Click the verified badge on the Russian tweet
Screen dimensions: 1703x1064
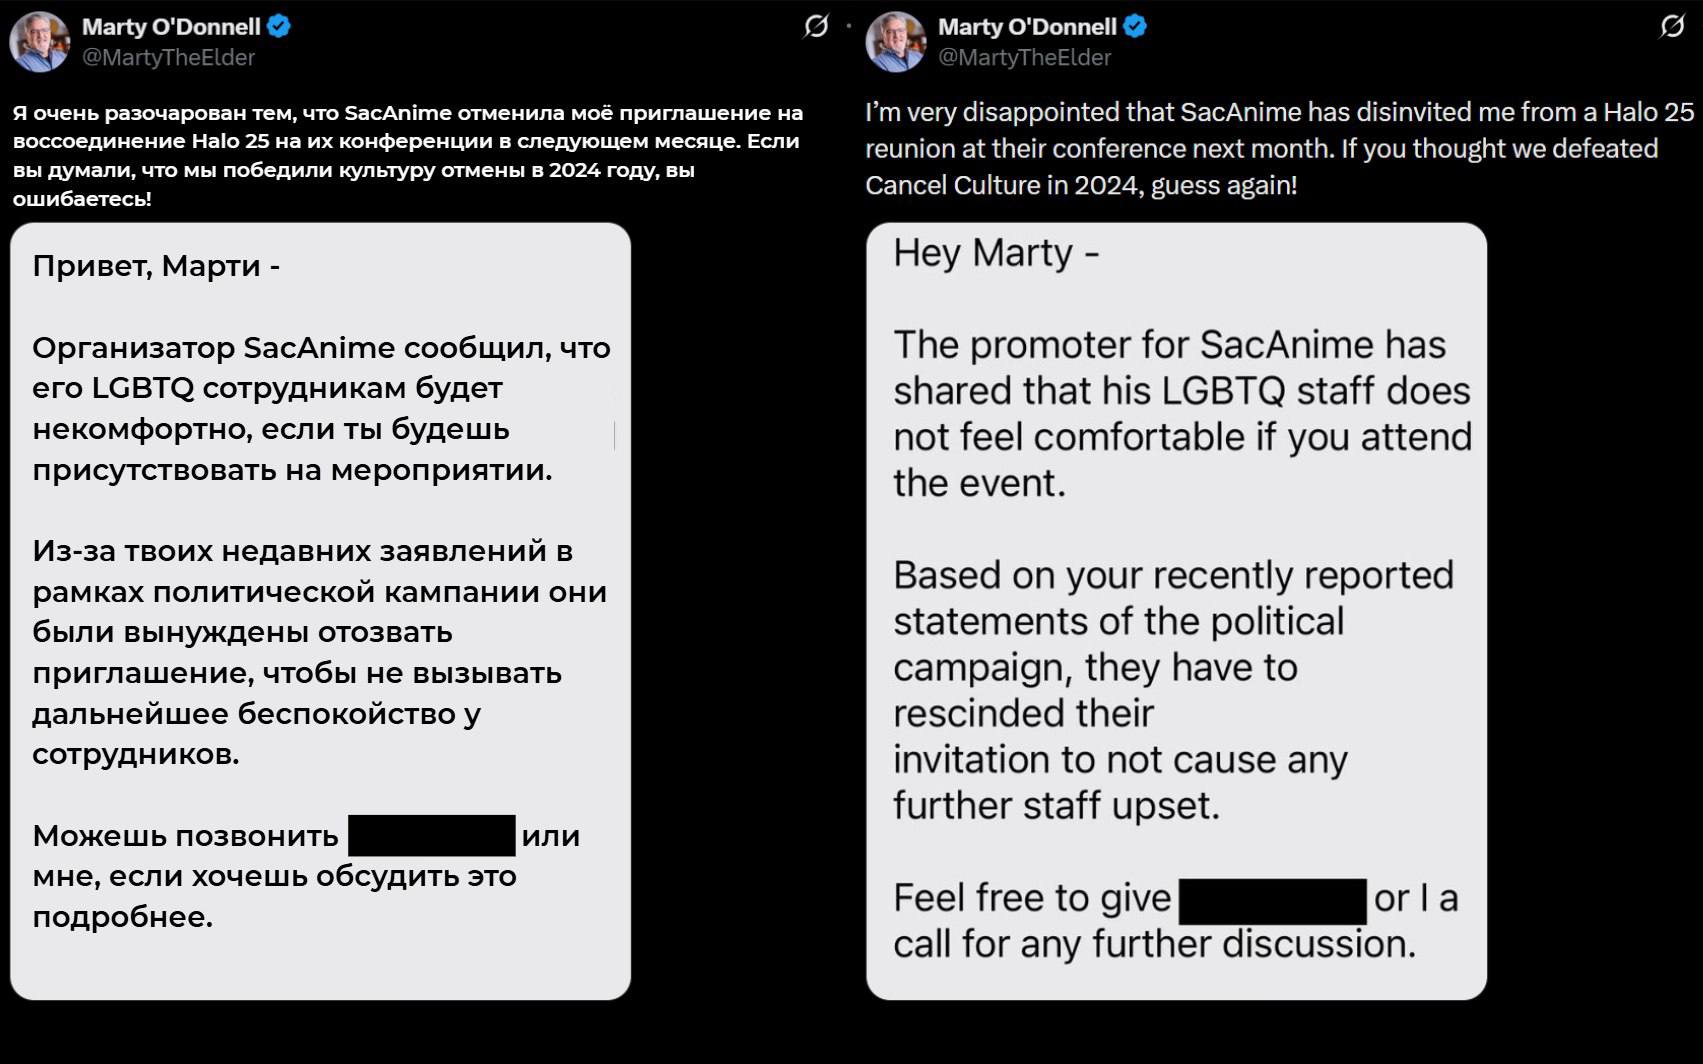[x=279, y=27]
